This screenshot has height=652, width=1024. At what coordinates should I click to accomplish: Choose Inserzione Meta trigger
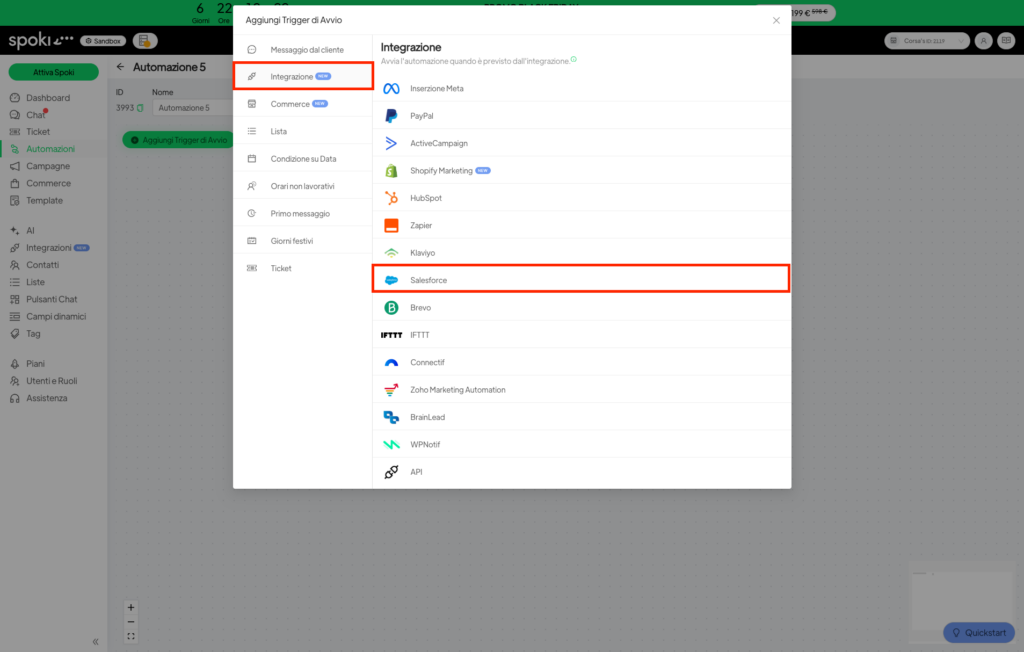[x=436, y=88]
